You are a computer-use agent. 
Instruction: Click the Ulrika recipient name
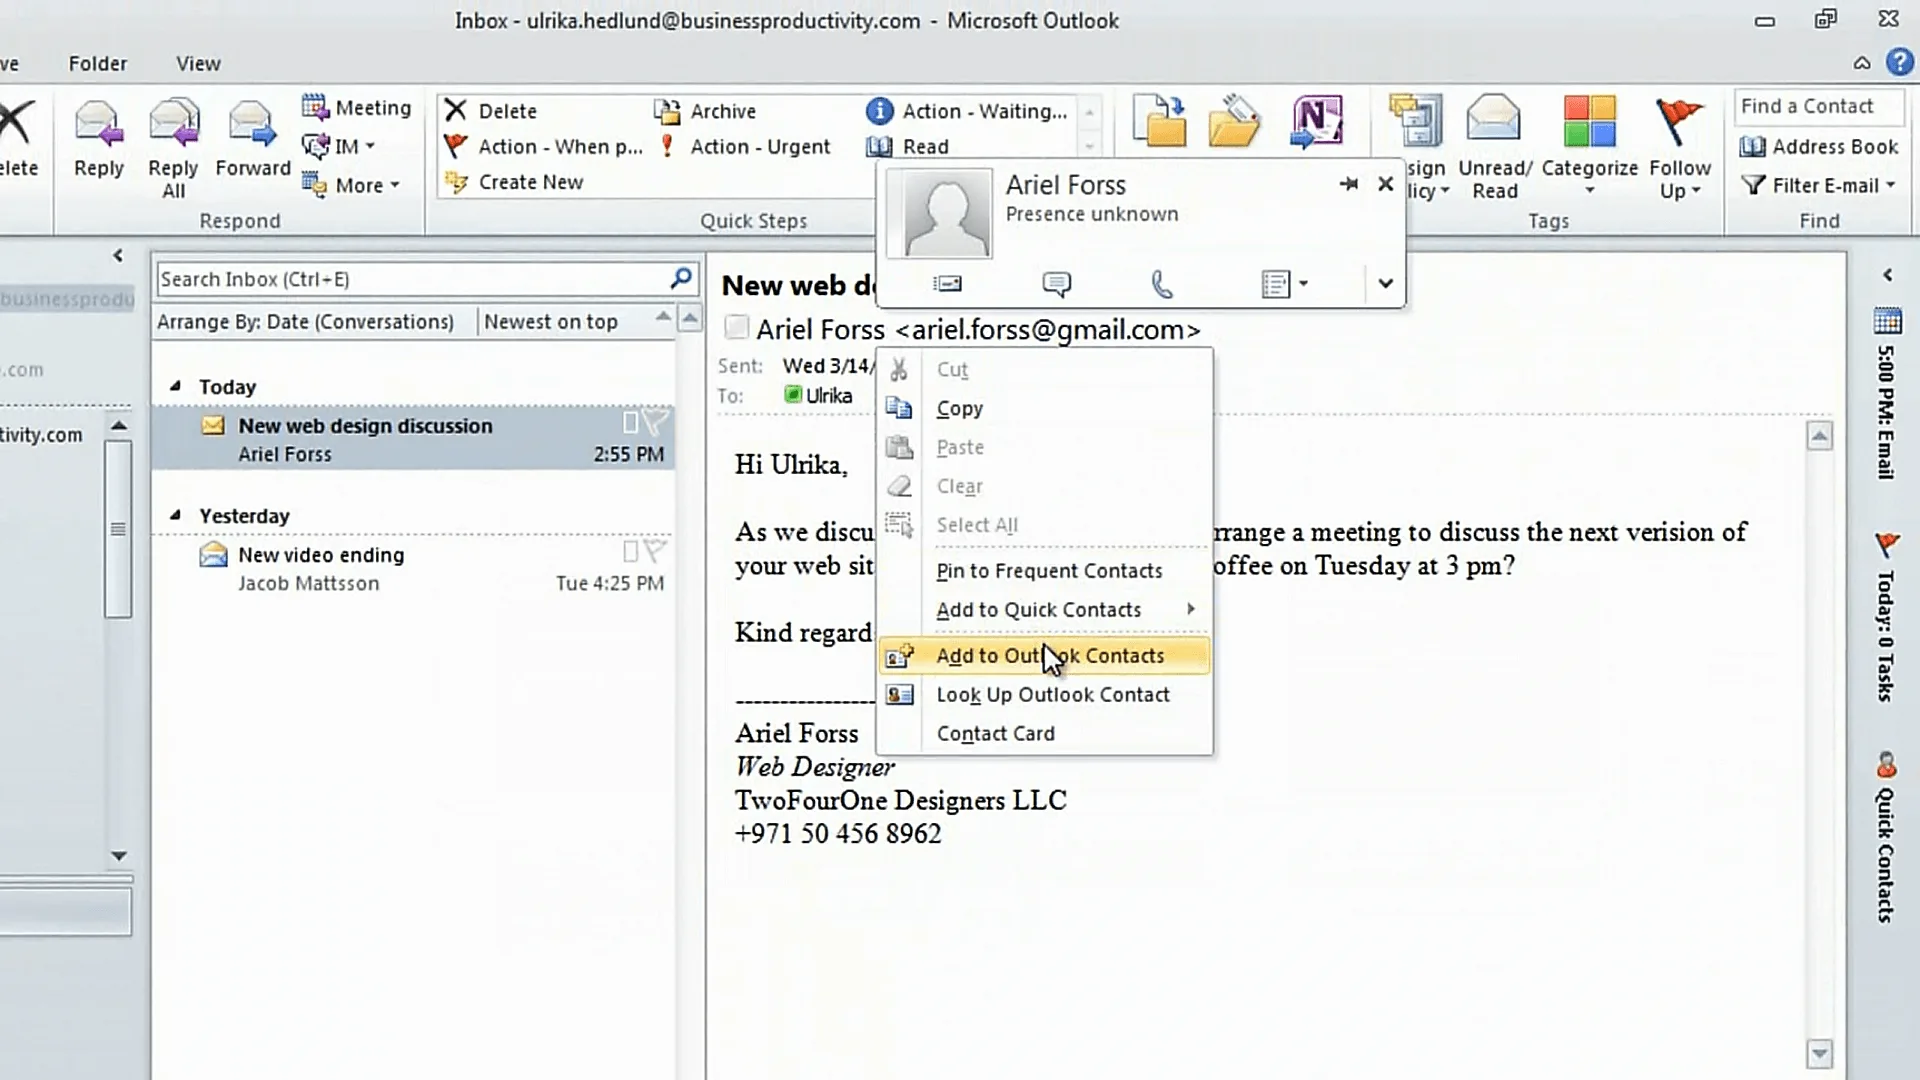[829, 395]
